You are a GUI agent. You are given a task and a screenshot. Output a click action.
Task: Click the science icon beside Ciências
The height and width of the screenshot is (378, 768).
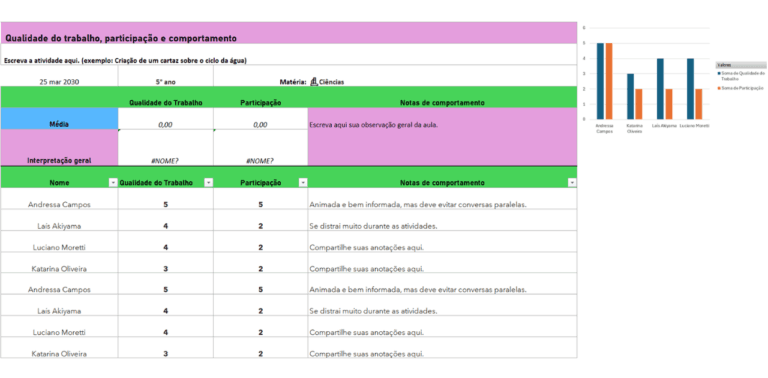(x=314, y=82)
